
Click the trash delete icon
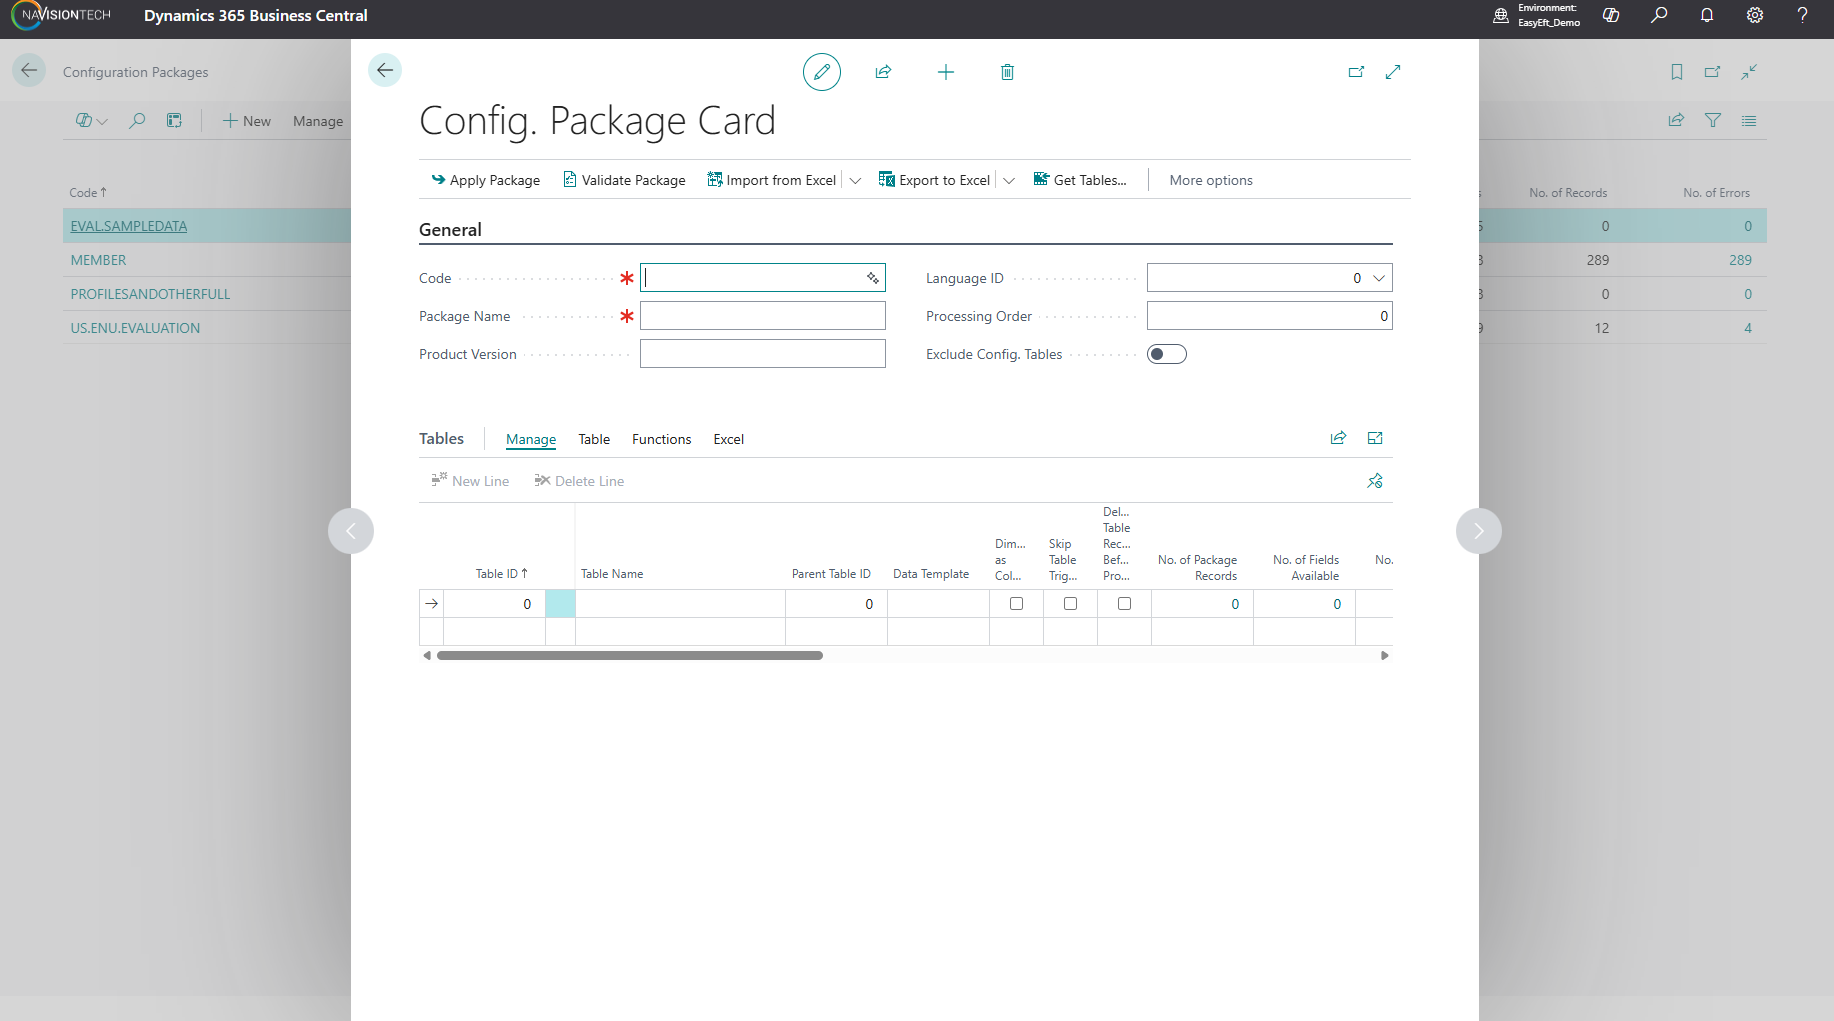[1007, 72]
